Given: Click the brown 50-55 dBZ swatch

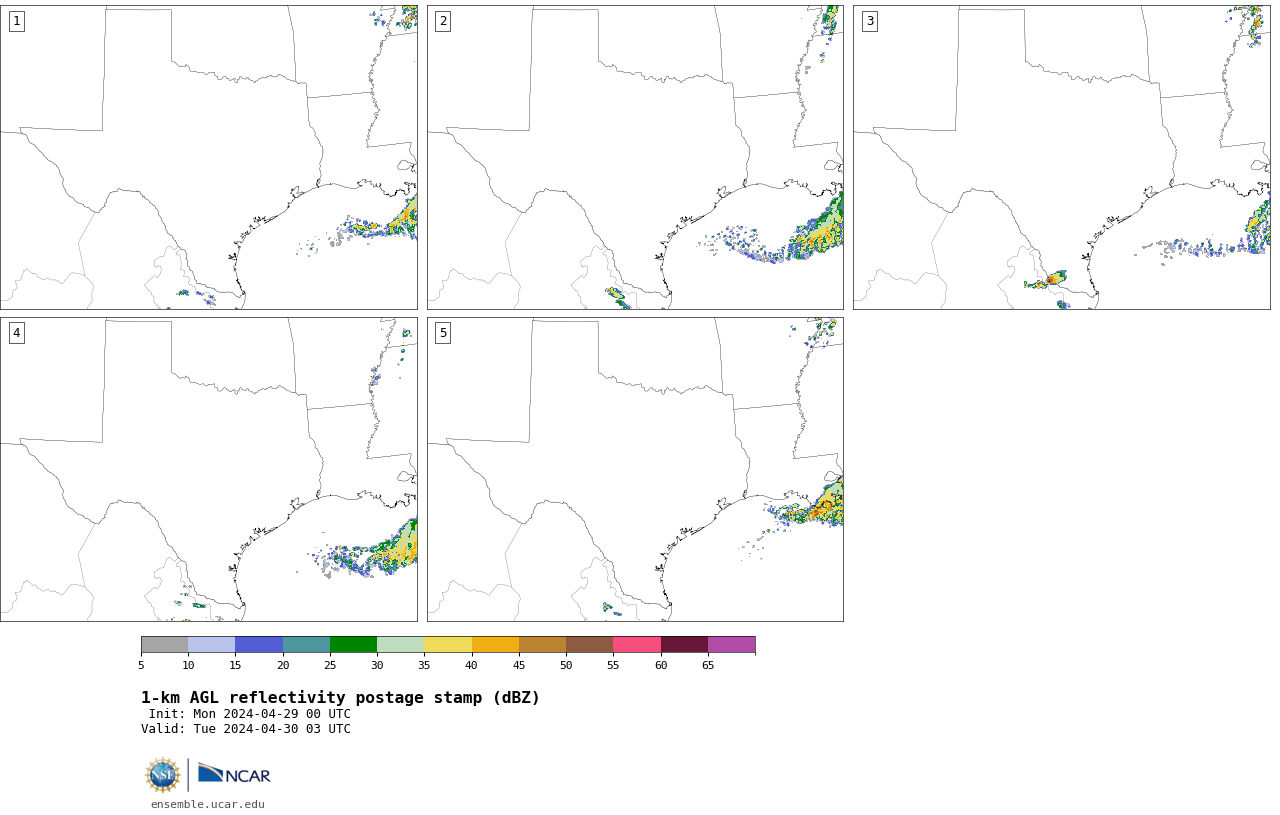Looking at the screenshot, I should 589,645.
